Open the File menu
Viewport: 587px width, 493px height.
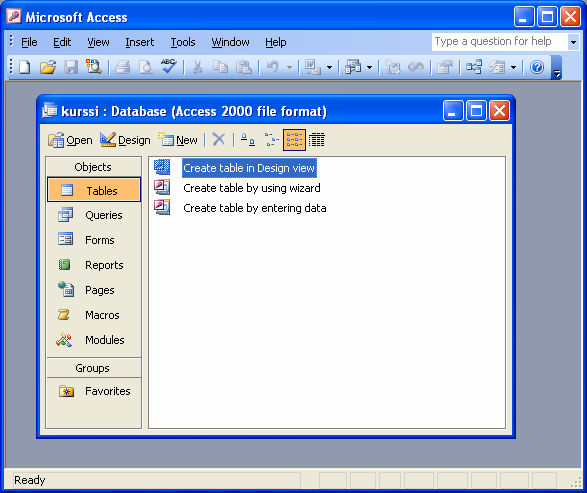tap(29, 42)
